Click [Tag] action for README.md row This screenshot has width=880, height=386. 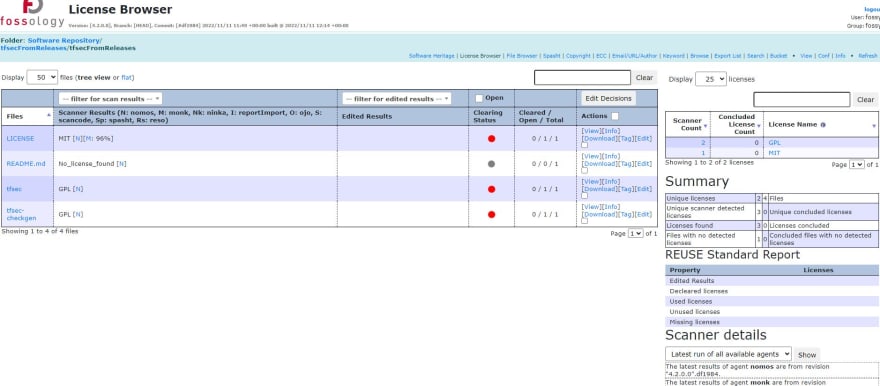pyautogui.click(x=625, y=164)
